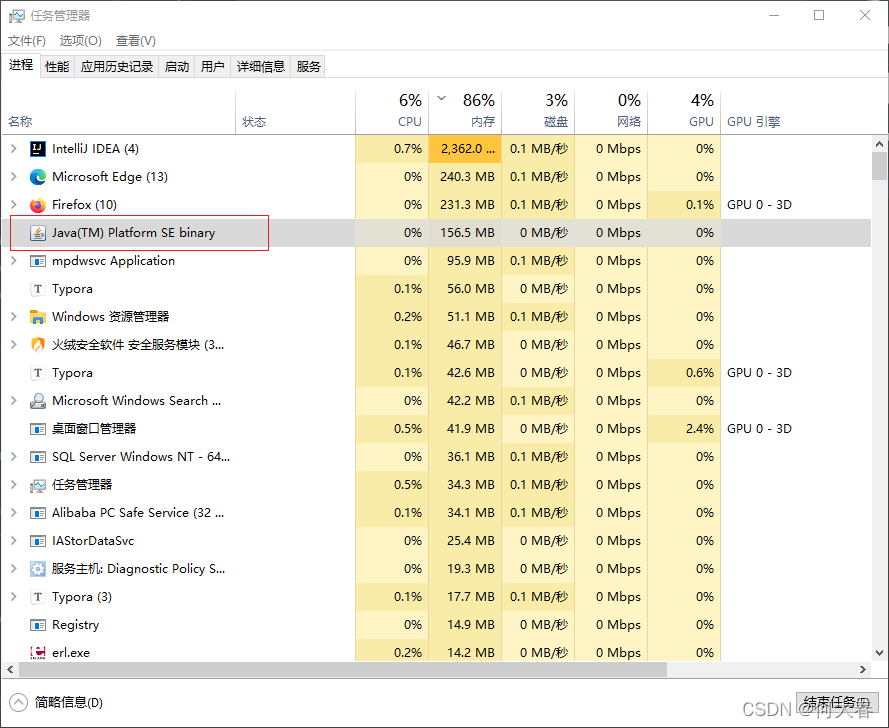Click the Typora icon using 42.6 MB

point(37,373)
